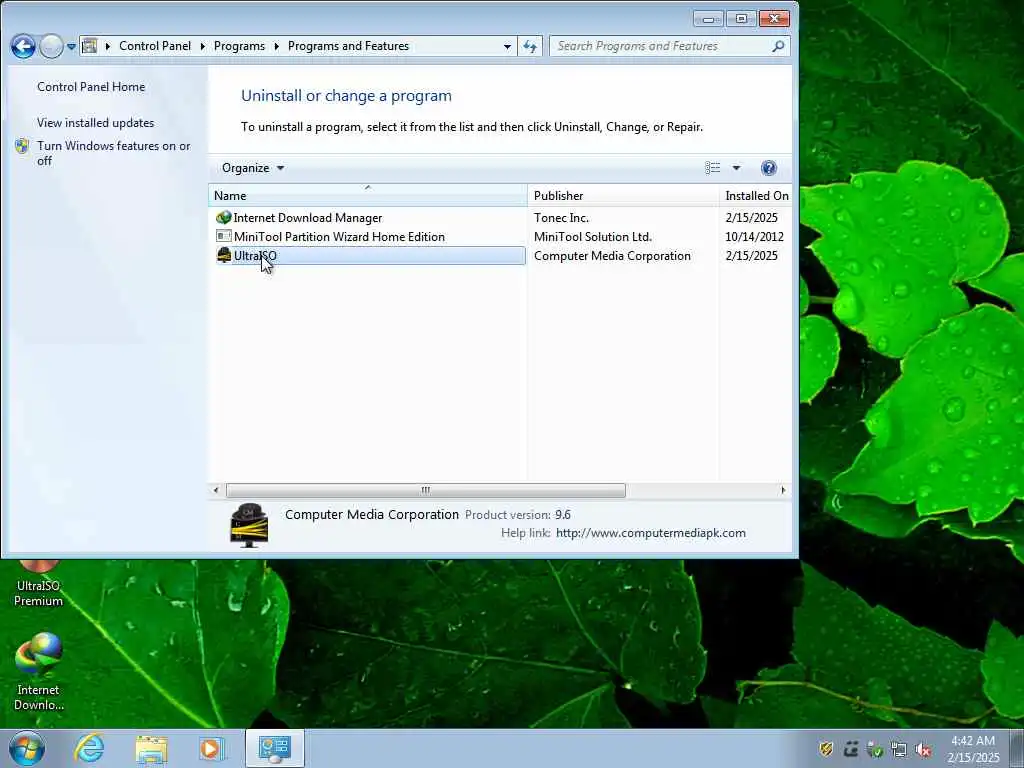
Task: Click the UltraISO details pane icon
Action: click(249, 525)
